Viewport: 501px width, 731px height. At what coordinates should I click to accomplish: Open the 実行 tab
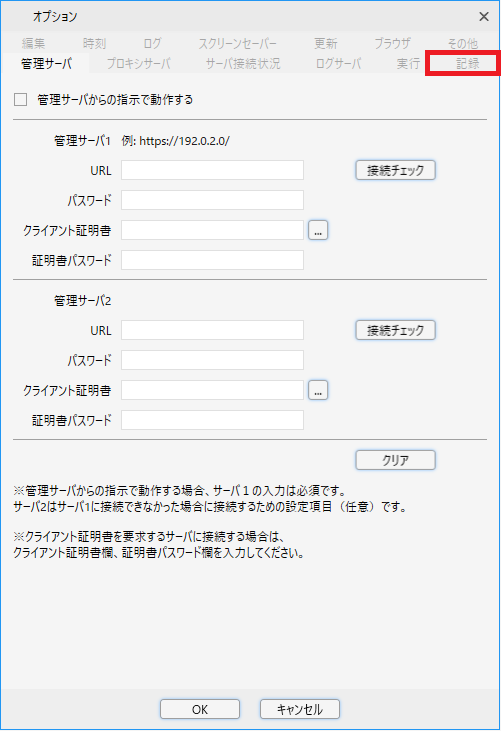tap(408, 63)
